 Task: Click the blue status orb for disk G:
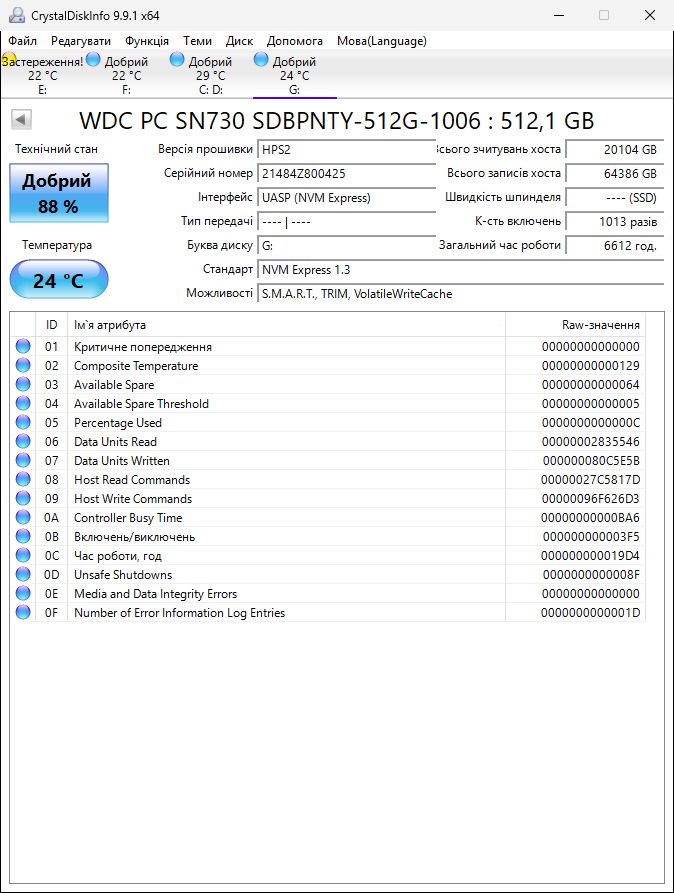(x=261, y=59)
